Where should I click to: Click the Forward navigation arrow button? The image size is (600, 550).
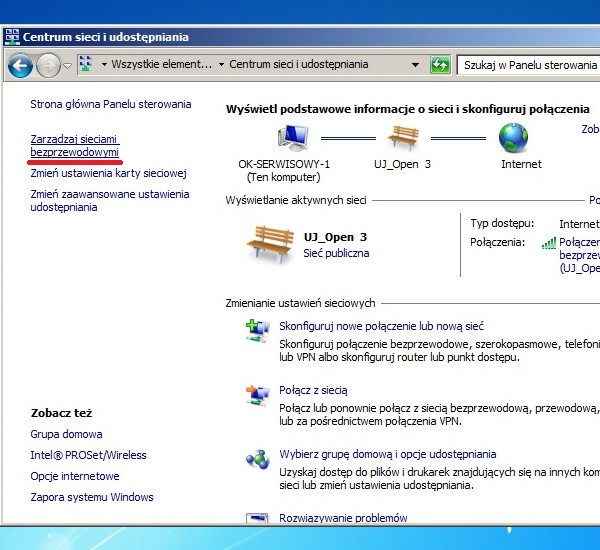47,65
